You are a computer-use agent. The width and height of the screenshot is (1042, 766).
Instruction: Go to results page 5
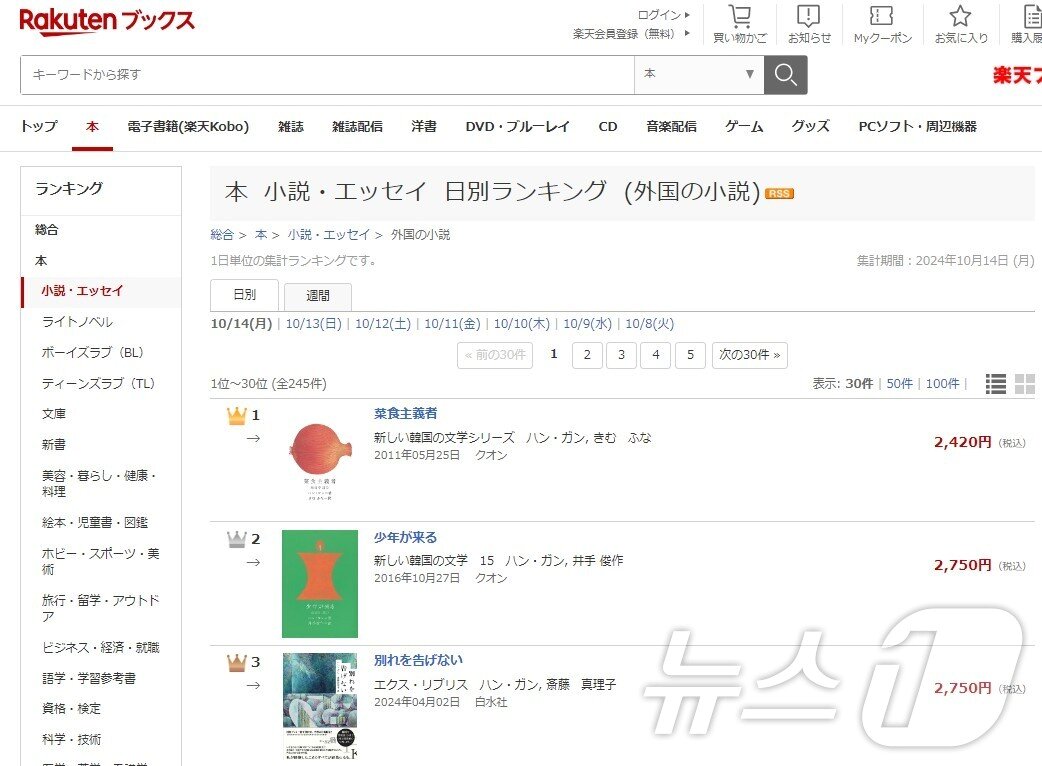click(690, 355)
